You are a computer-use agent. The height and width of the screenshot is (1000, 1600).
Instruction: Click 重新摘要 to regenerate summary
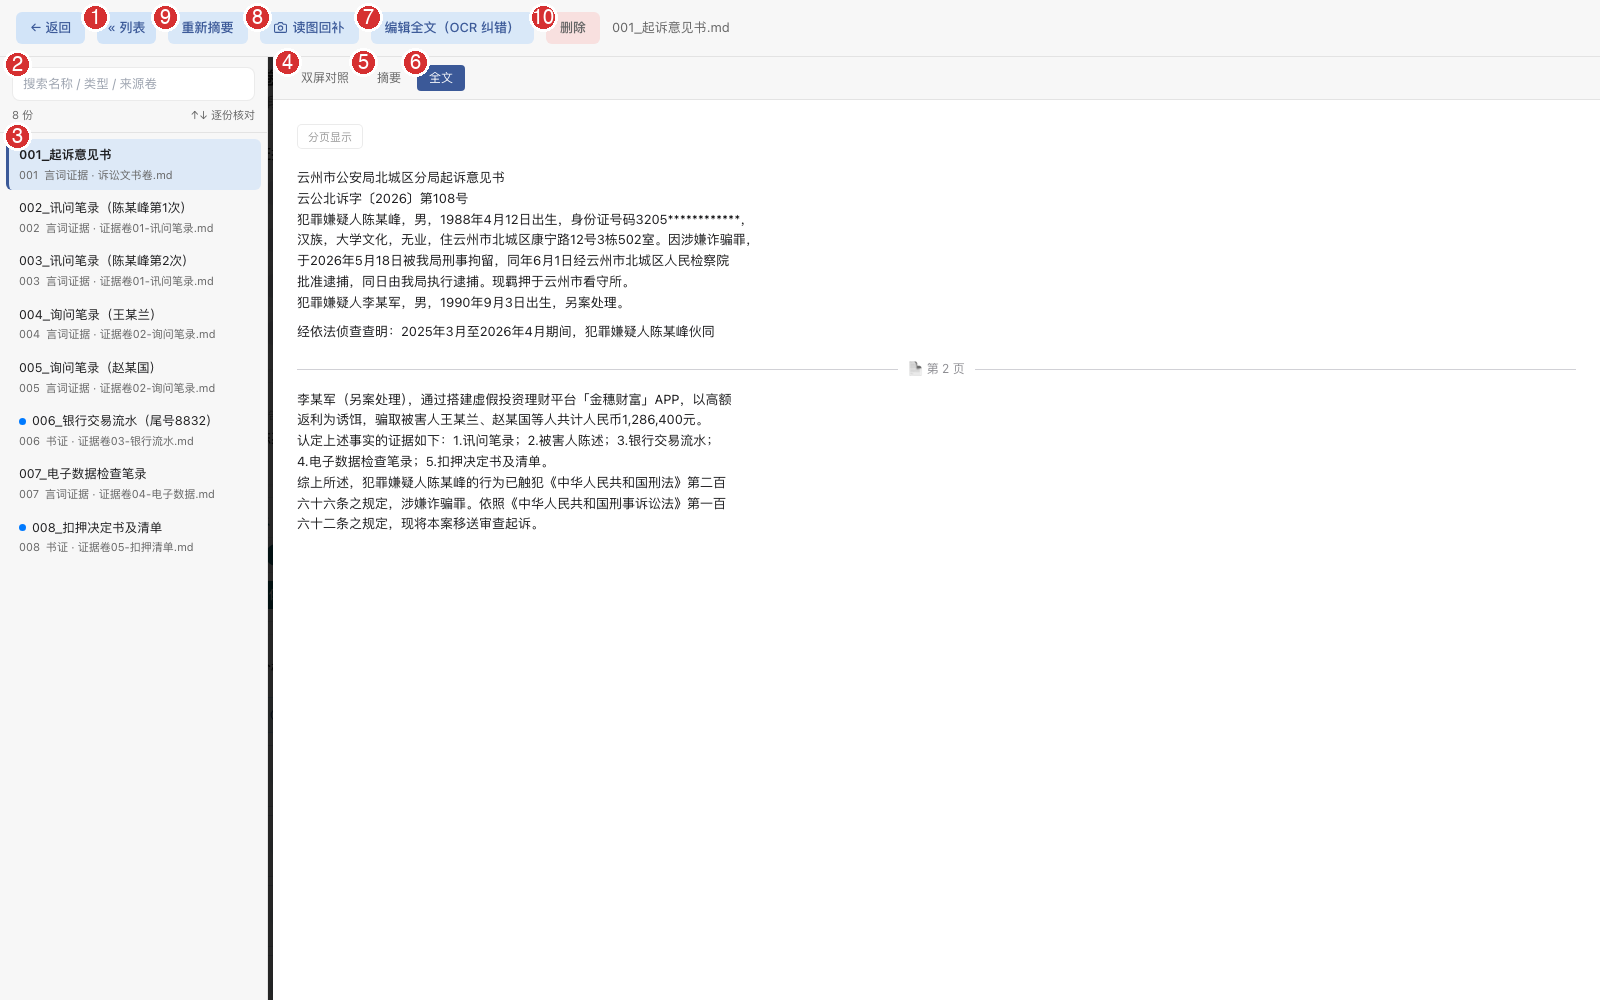(207, 28)
